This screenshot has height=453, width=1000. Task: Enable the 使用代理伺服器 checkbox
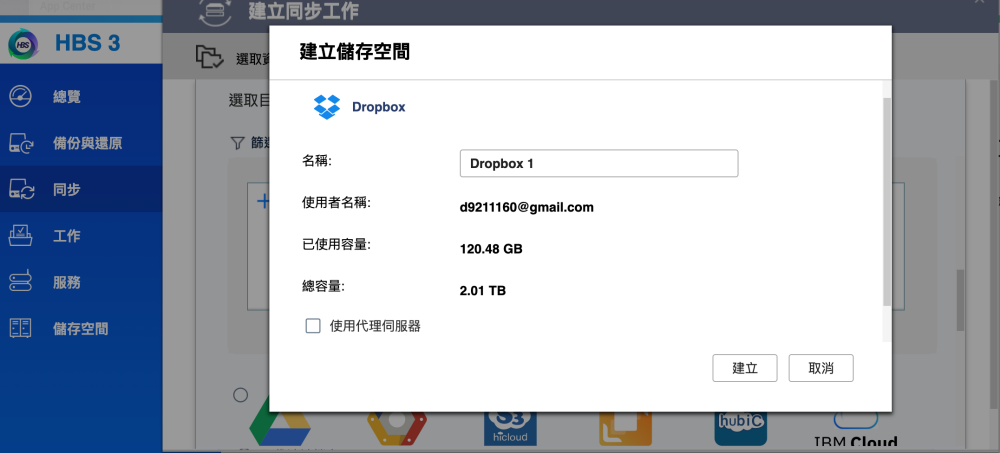(313, 327)
